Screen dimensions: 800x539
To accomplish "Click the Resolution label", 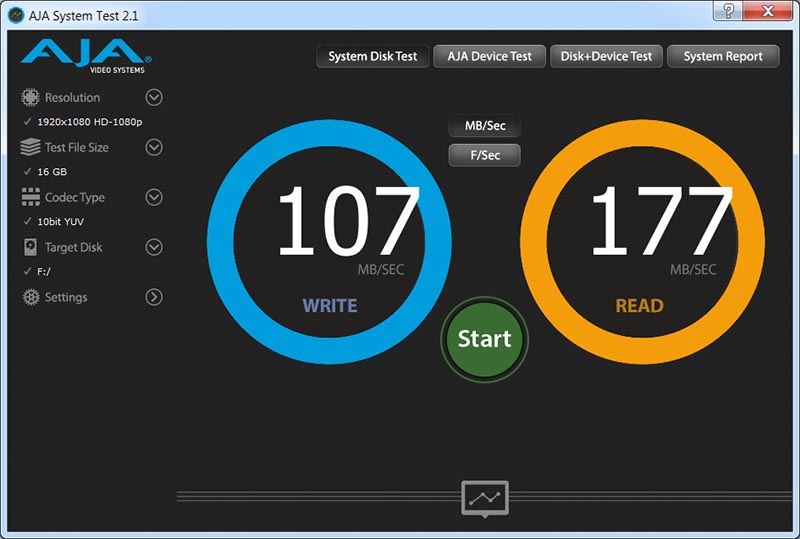I will (72, 97).
